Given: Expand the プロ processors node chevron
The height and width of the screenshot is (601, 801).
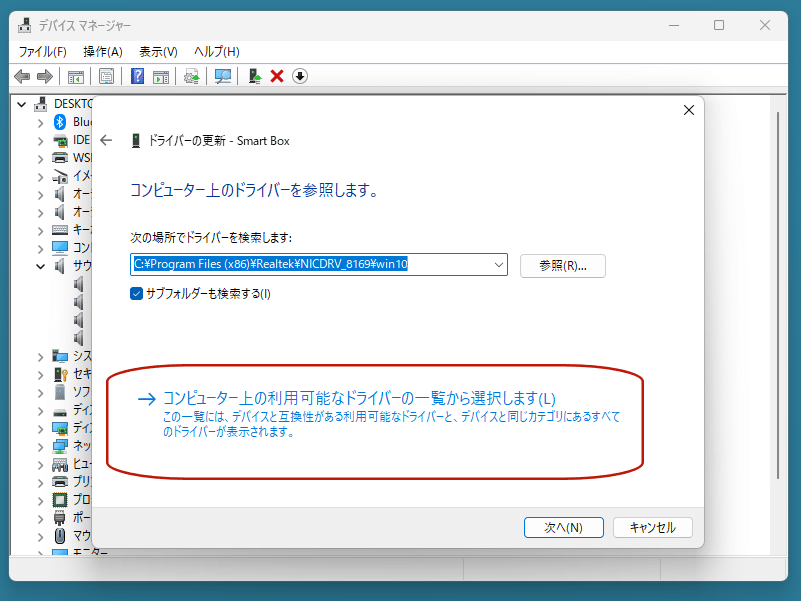Looking at the screenshot, I should pyautogui.click(x=40, y=501).
